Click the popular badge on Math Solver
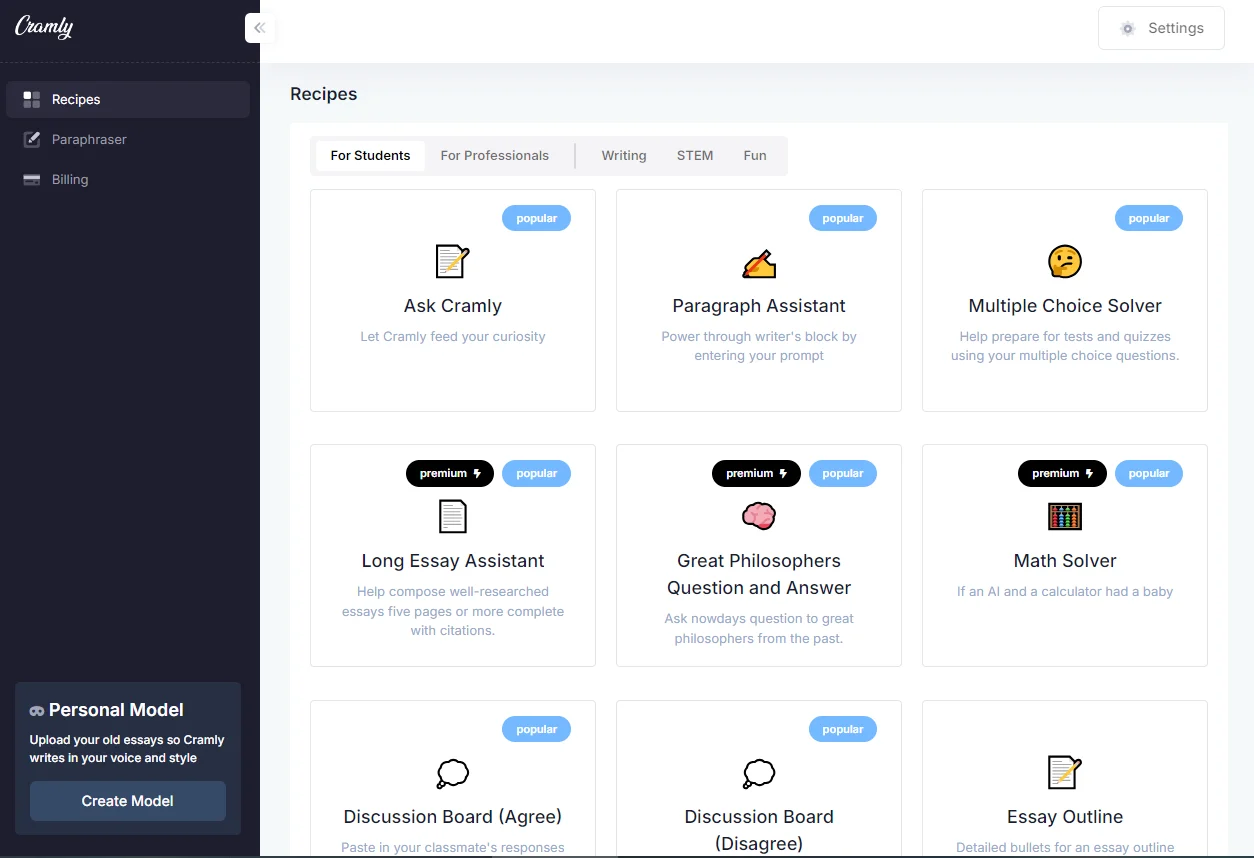The height and width of the screenshot is (858, 1254). 1149,473
